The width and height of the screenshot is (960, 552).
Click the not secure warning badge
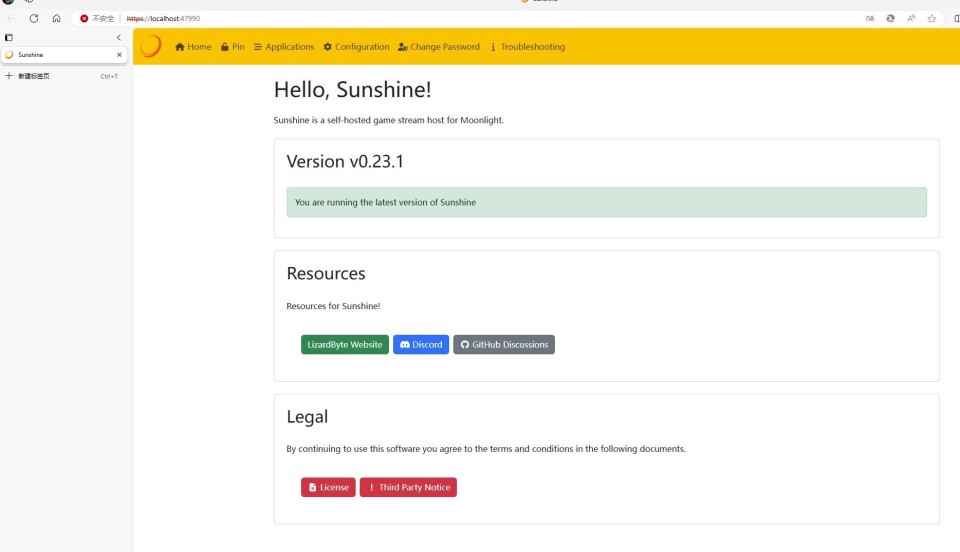tap(97, 18)
